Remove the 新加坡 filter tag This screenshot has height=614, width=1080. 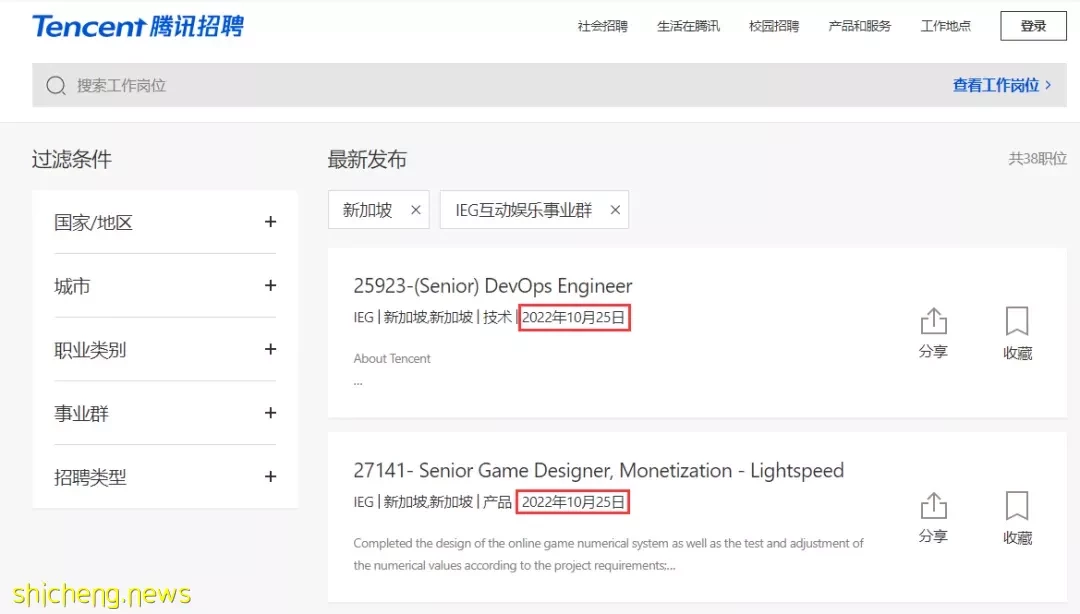click(415, 209)
